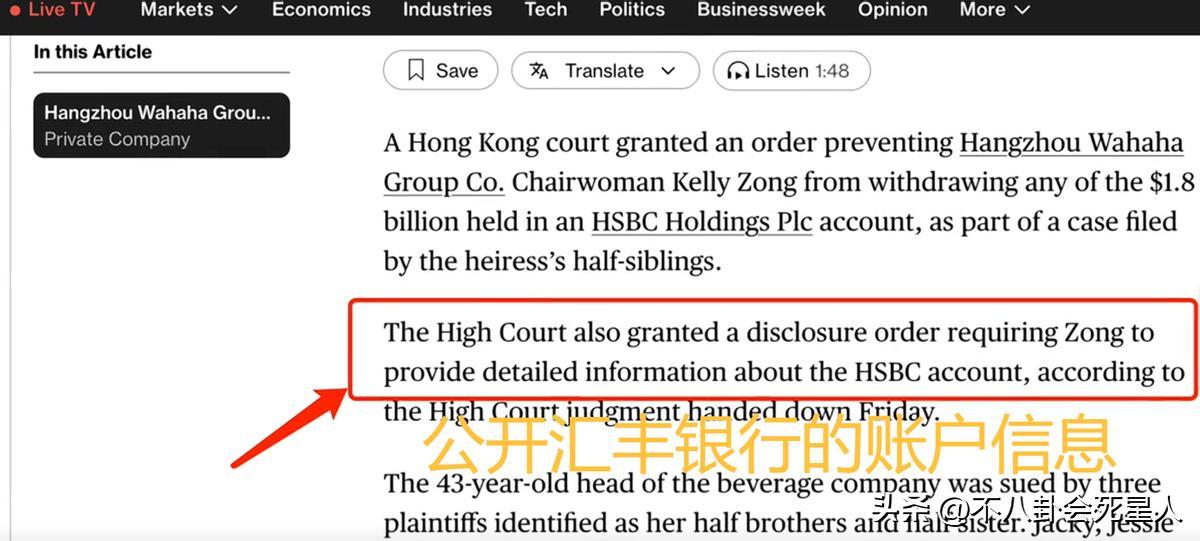This screenshot has height=541, width=1200.
Task: Expand the Translate dropdown chevron
Action: 668,71
